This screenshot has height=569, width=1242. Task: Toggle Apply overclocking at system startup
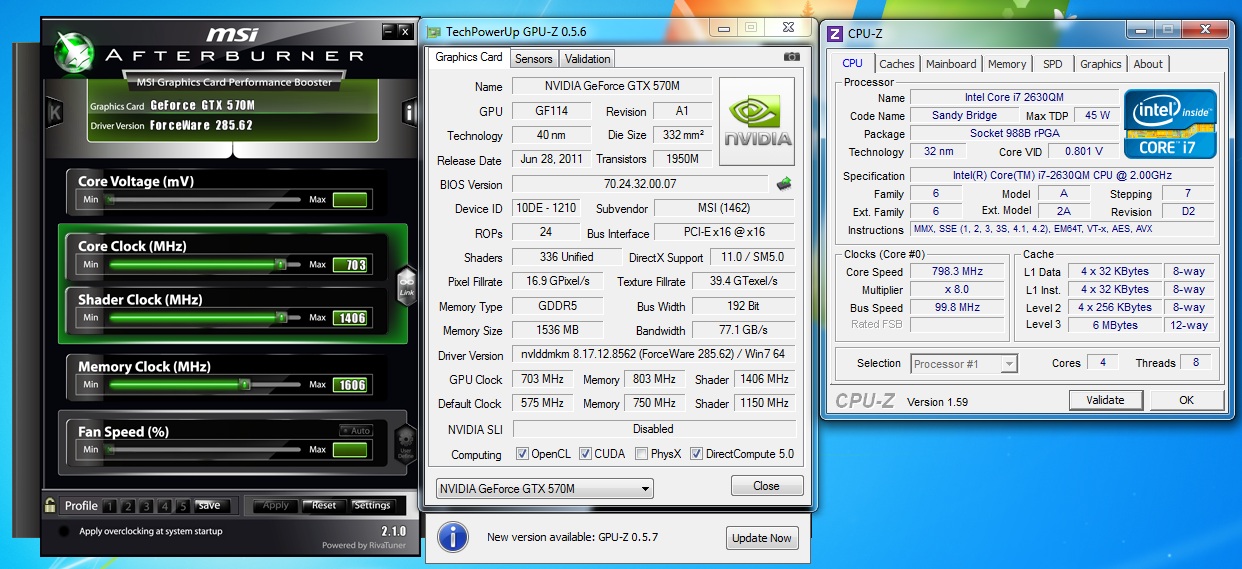coord(65,532)
